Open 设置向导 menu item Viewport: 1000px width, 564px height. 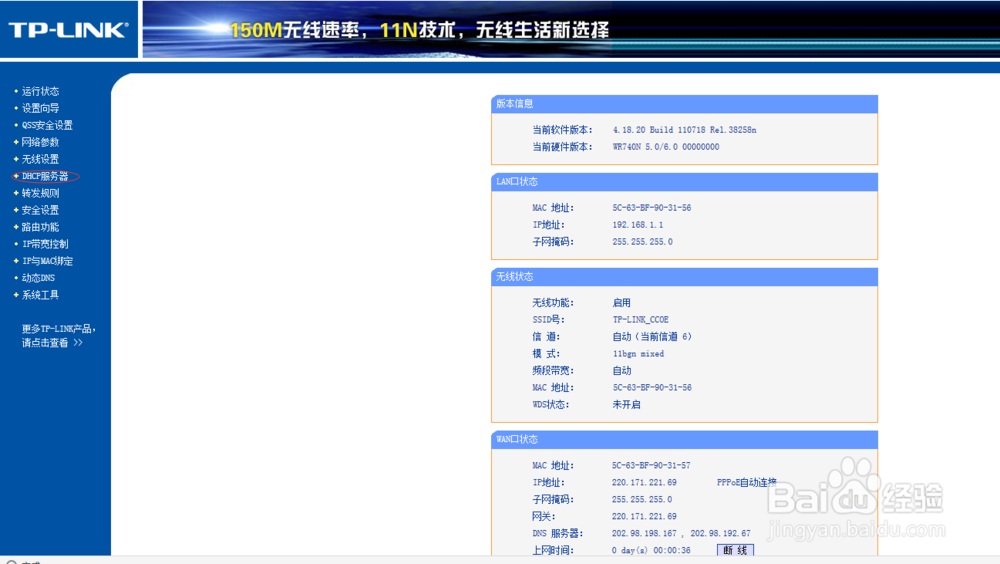(x=40, y=108)
